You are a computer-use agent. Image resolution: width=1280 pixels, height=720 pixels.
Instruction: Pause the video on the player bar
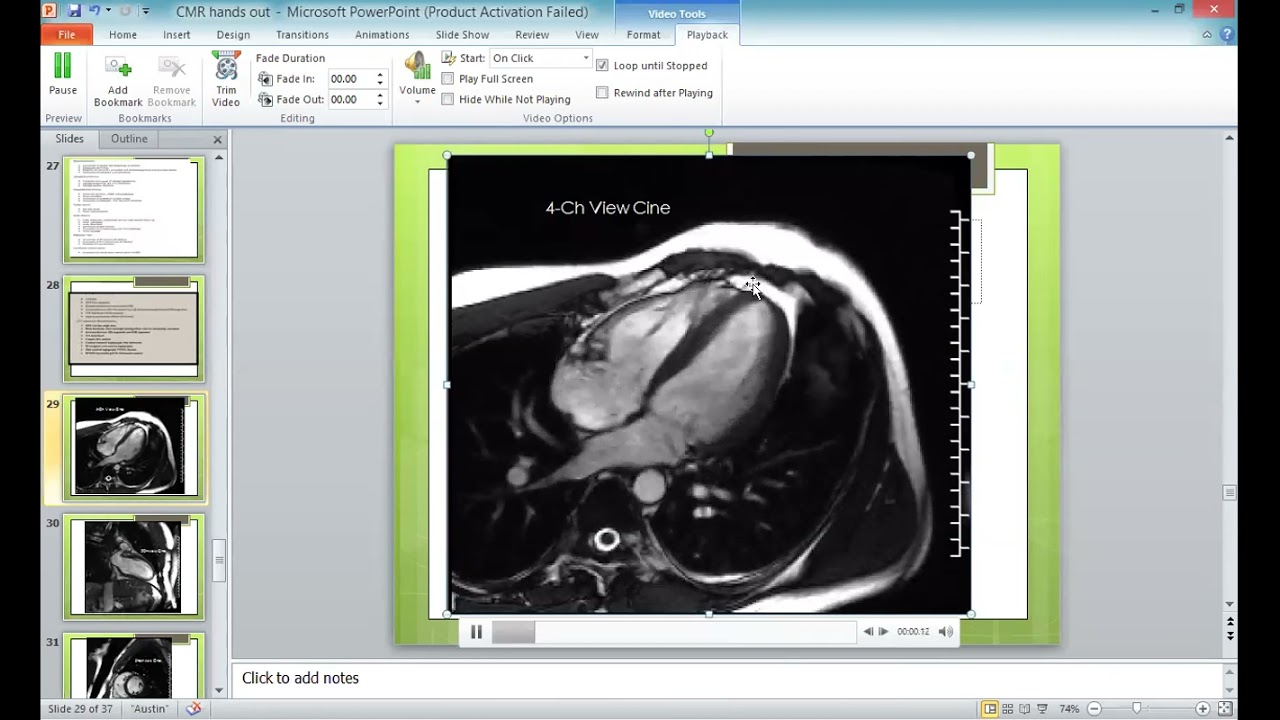point(476,632)
